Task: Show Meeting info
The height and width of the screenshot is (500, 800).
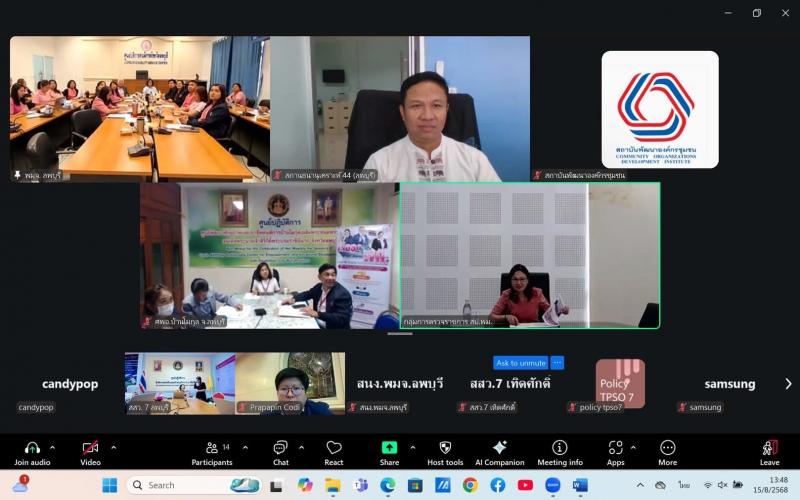Action: [x=560, y=454]
